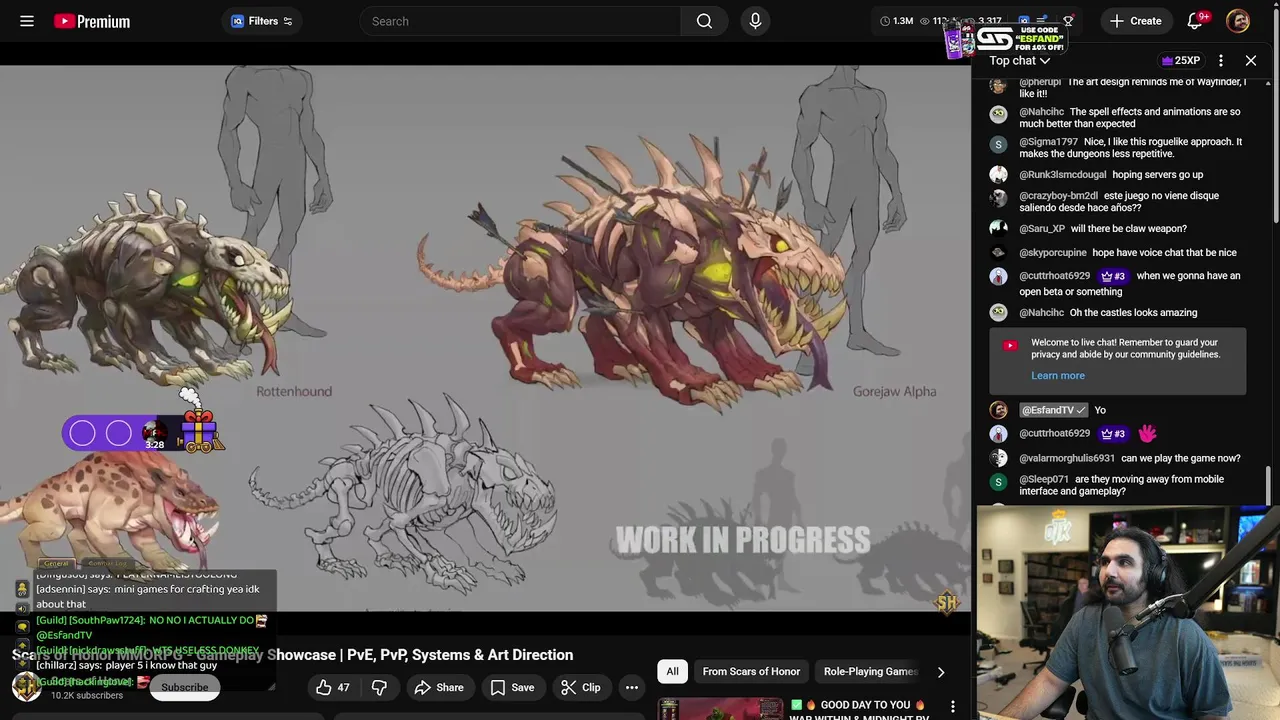Screen dimensions: 1280x720
Task: Subscribe to the channel
Action: (185, 688)
